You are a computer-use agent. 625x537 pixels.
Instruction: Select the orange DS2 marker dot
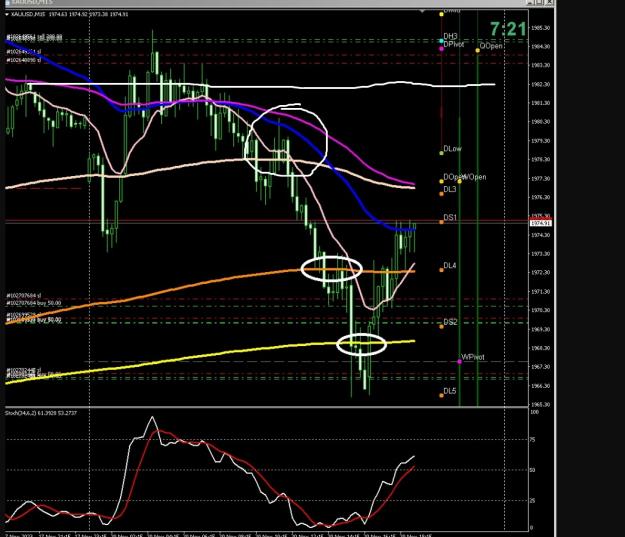coord(441,327)
